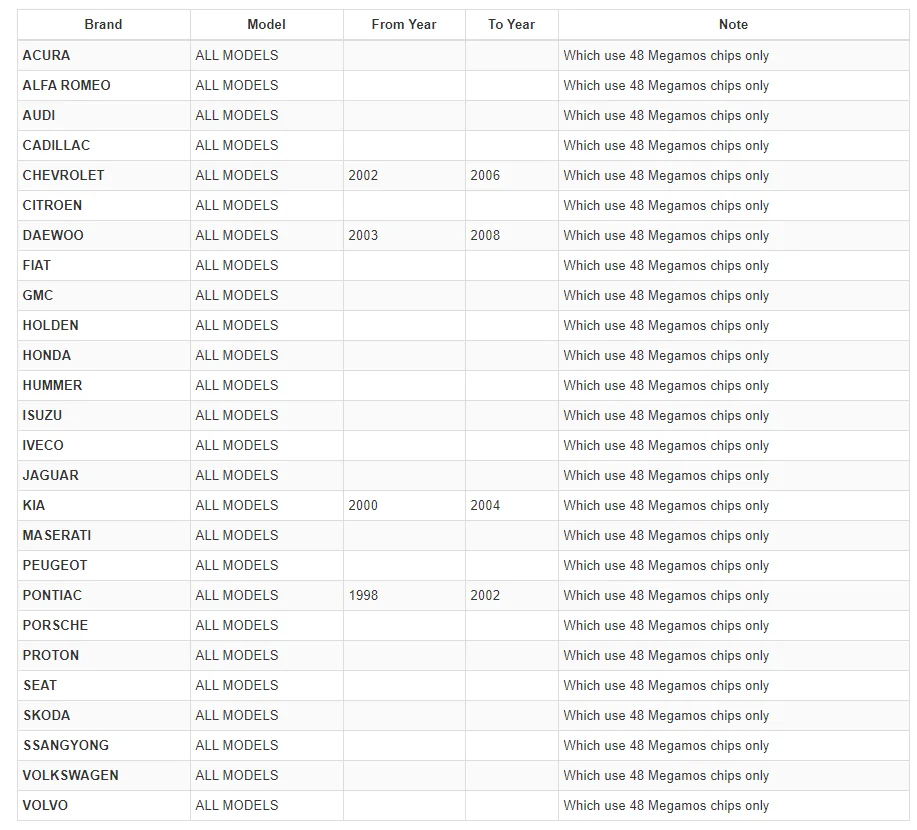The height and width of the screenshot is (830, 917).
Task: Click the SSANGYONG brand cell
Action: [x=66, y=745]
